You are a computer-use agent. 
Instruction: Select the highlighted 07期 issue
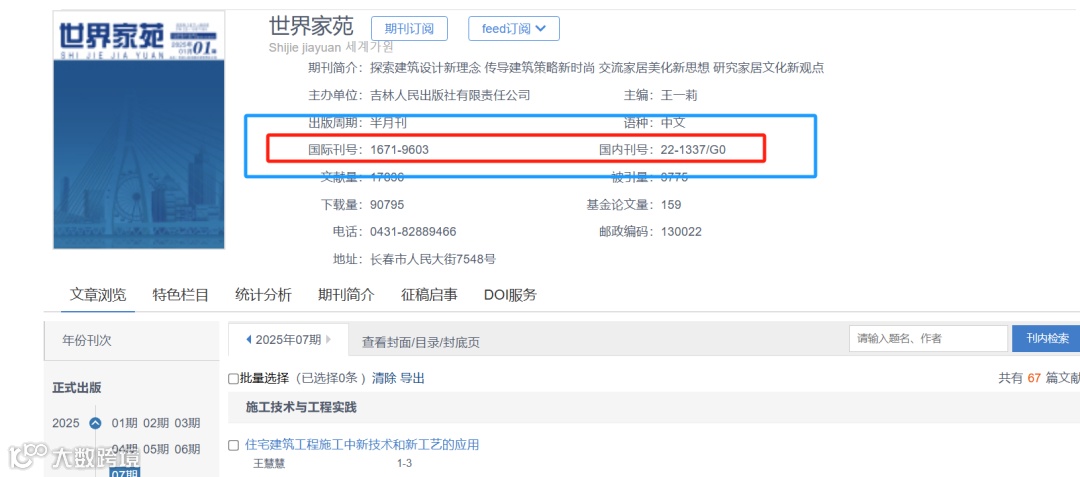[x=125, y=472]
